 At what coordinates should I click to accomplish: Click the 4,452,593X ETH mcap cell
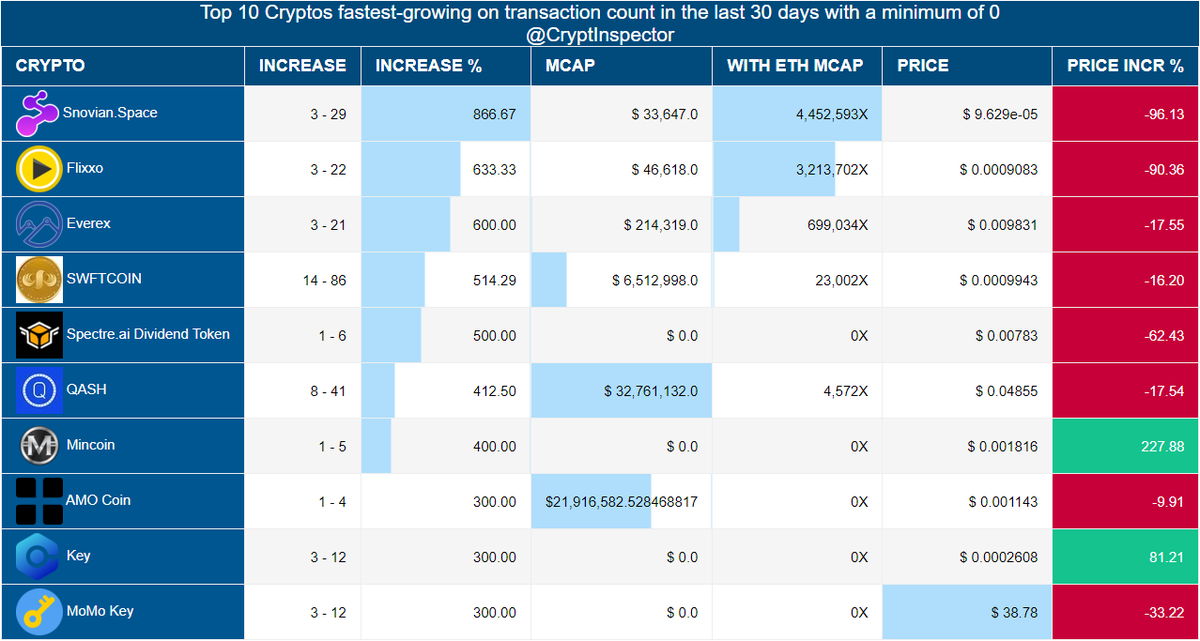797,114
